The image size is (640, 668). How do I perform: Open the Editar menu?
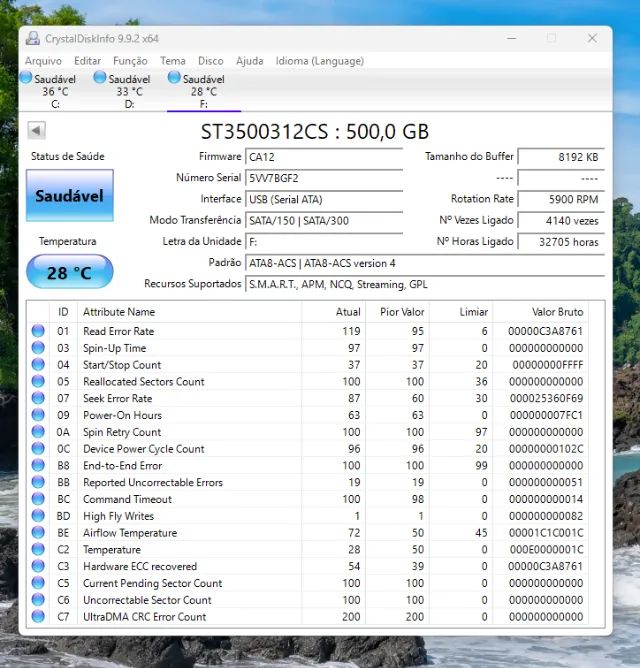coord(87,61)
